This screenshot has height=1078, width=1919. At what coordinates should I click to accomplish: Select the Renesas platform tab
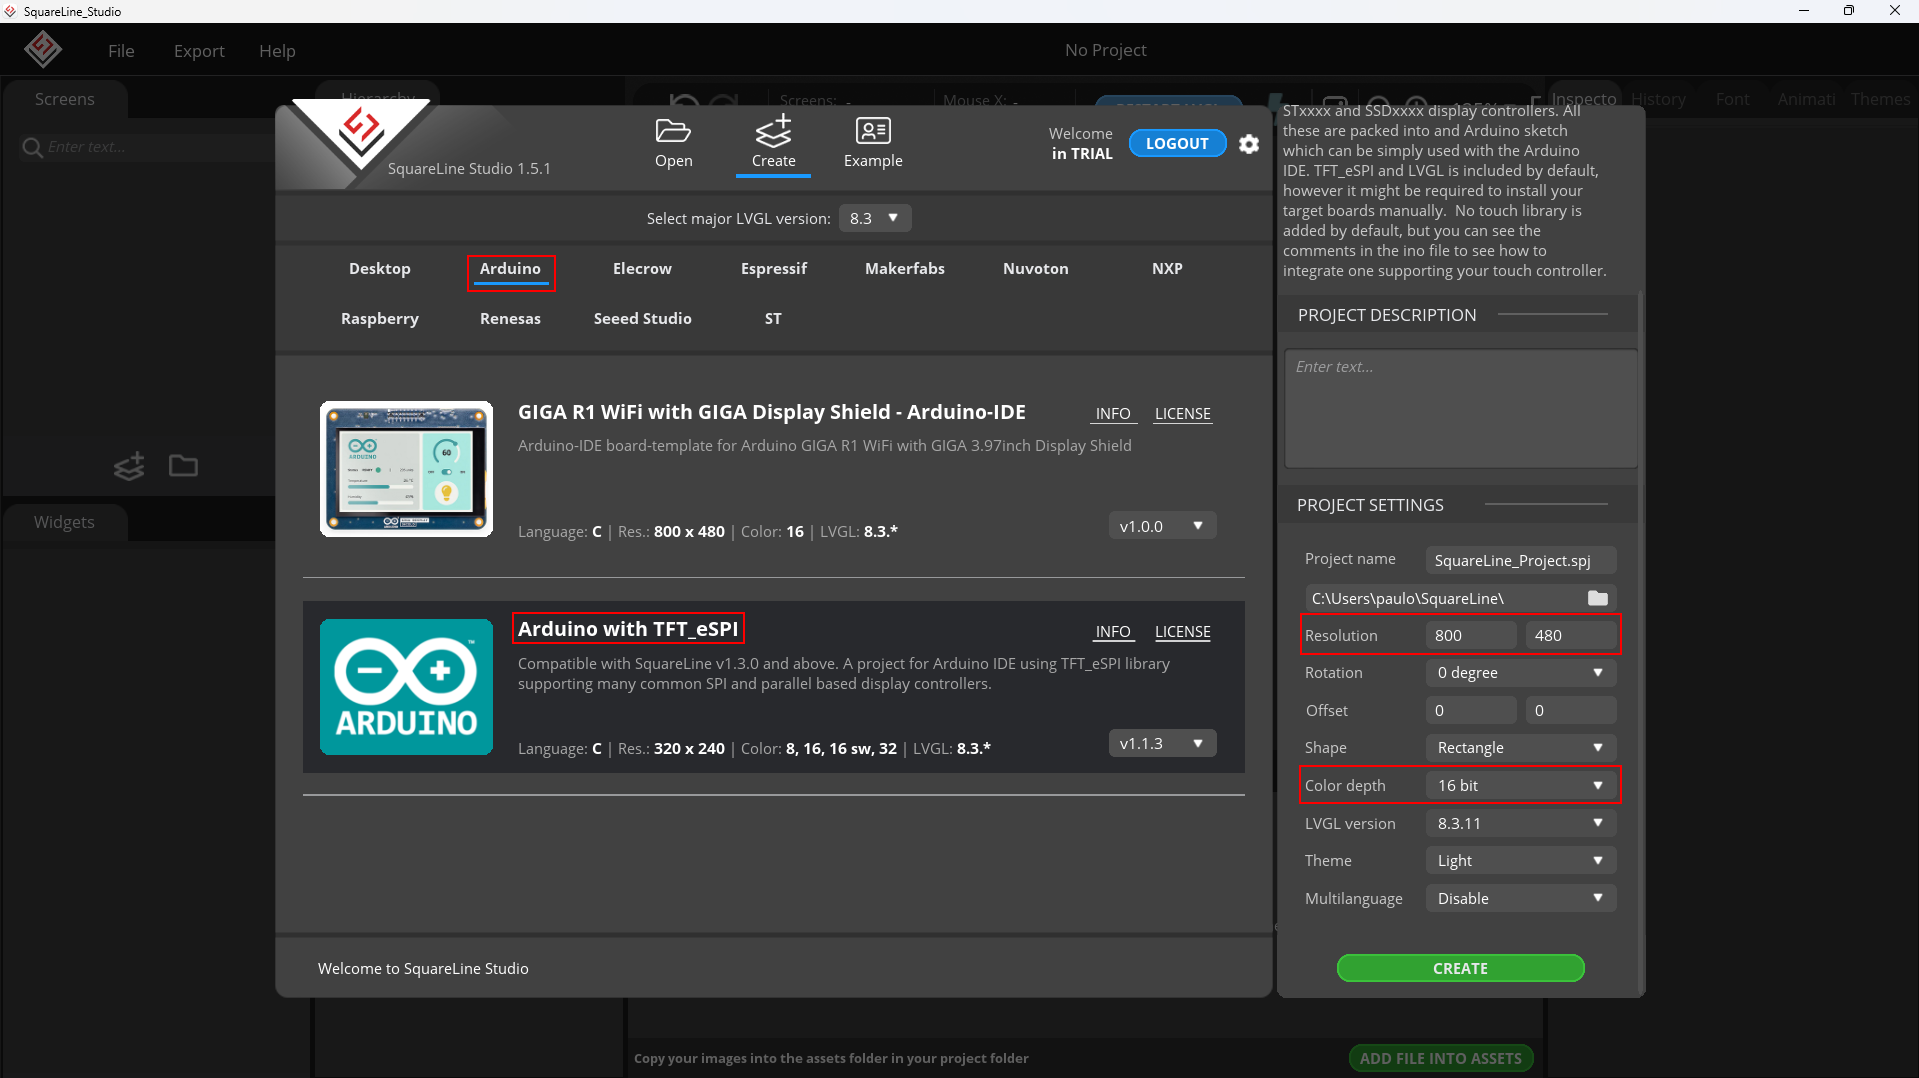tap(510, 318)
